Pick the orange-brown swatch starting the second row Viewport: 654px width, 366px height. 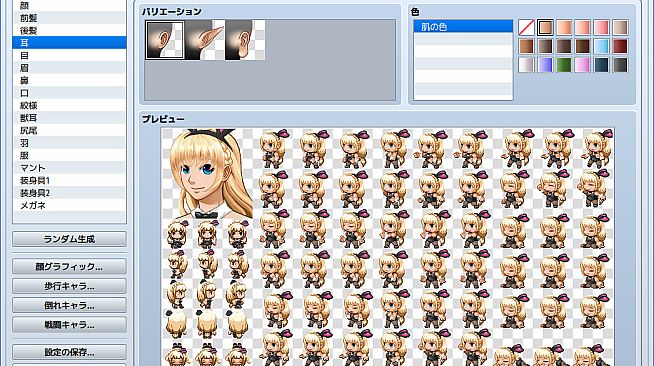526,46
